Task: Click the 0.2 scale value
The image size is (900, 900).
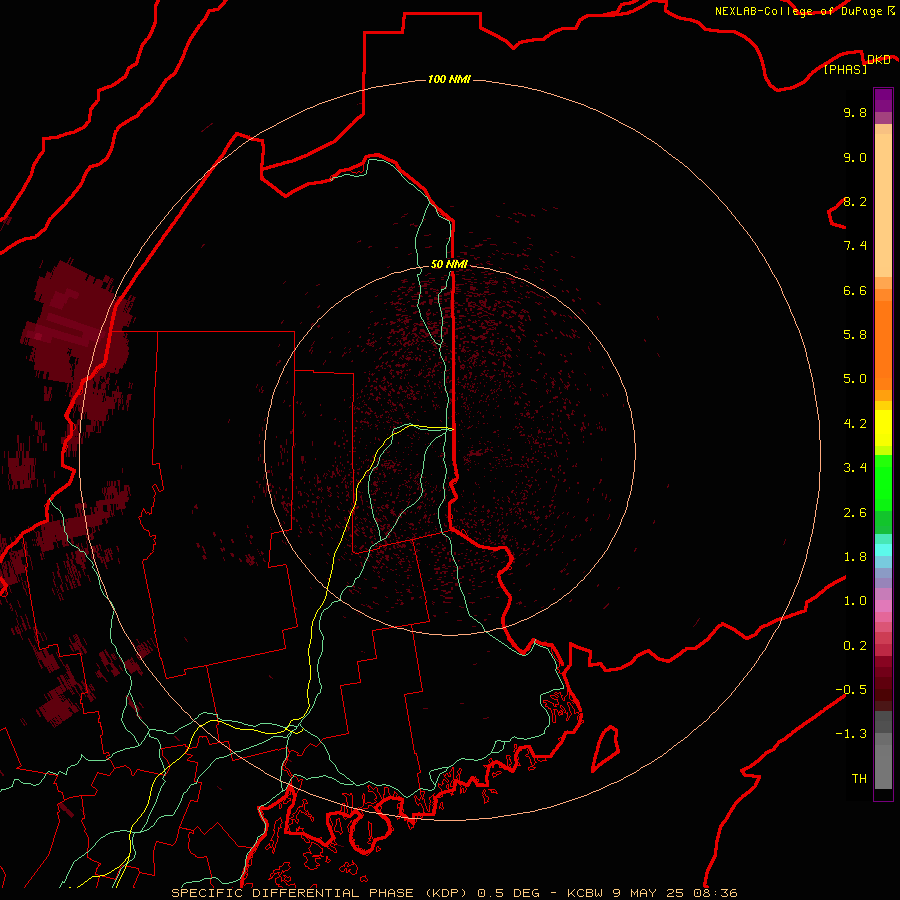Action: (855, 646)
